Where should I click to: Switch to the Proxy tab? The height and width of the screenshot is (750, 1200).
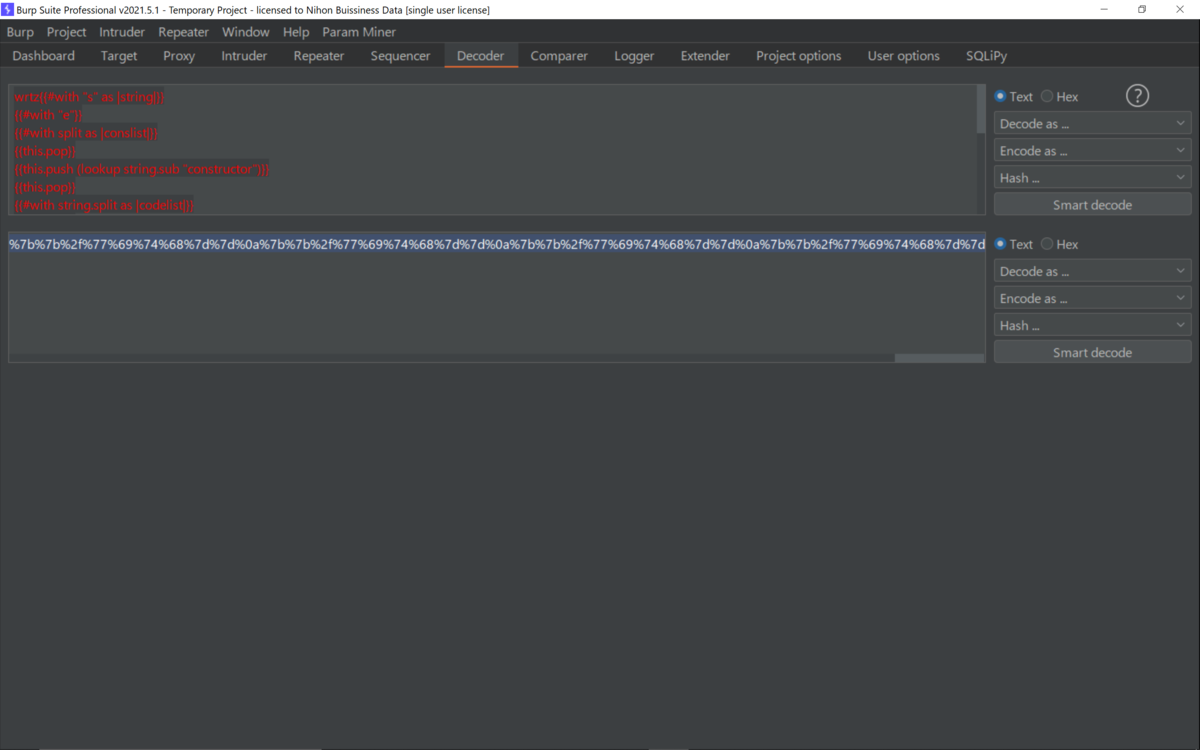[x=179, y=56]
